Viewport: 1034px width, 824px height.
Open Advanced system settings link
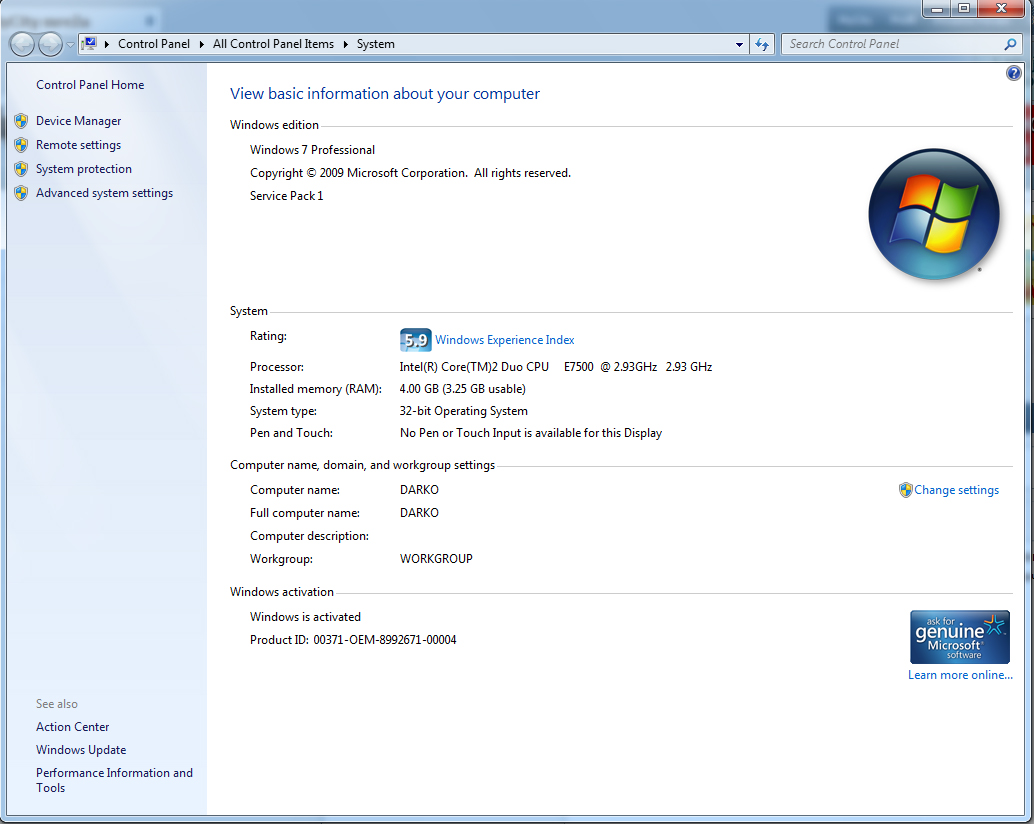point(104,193)
